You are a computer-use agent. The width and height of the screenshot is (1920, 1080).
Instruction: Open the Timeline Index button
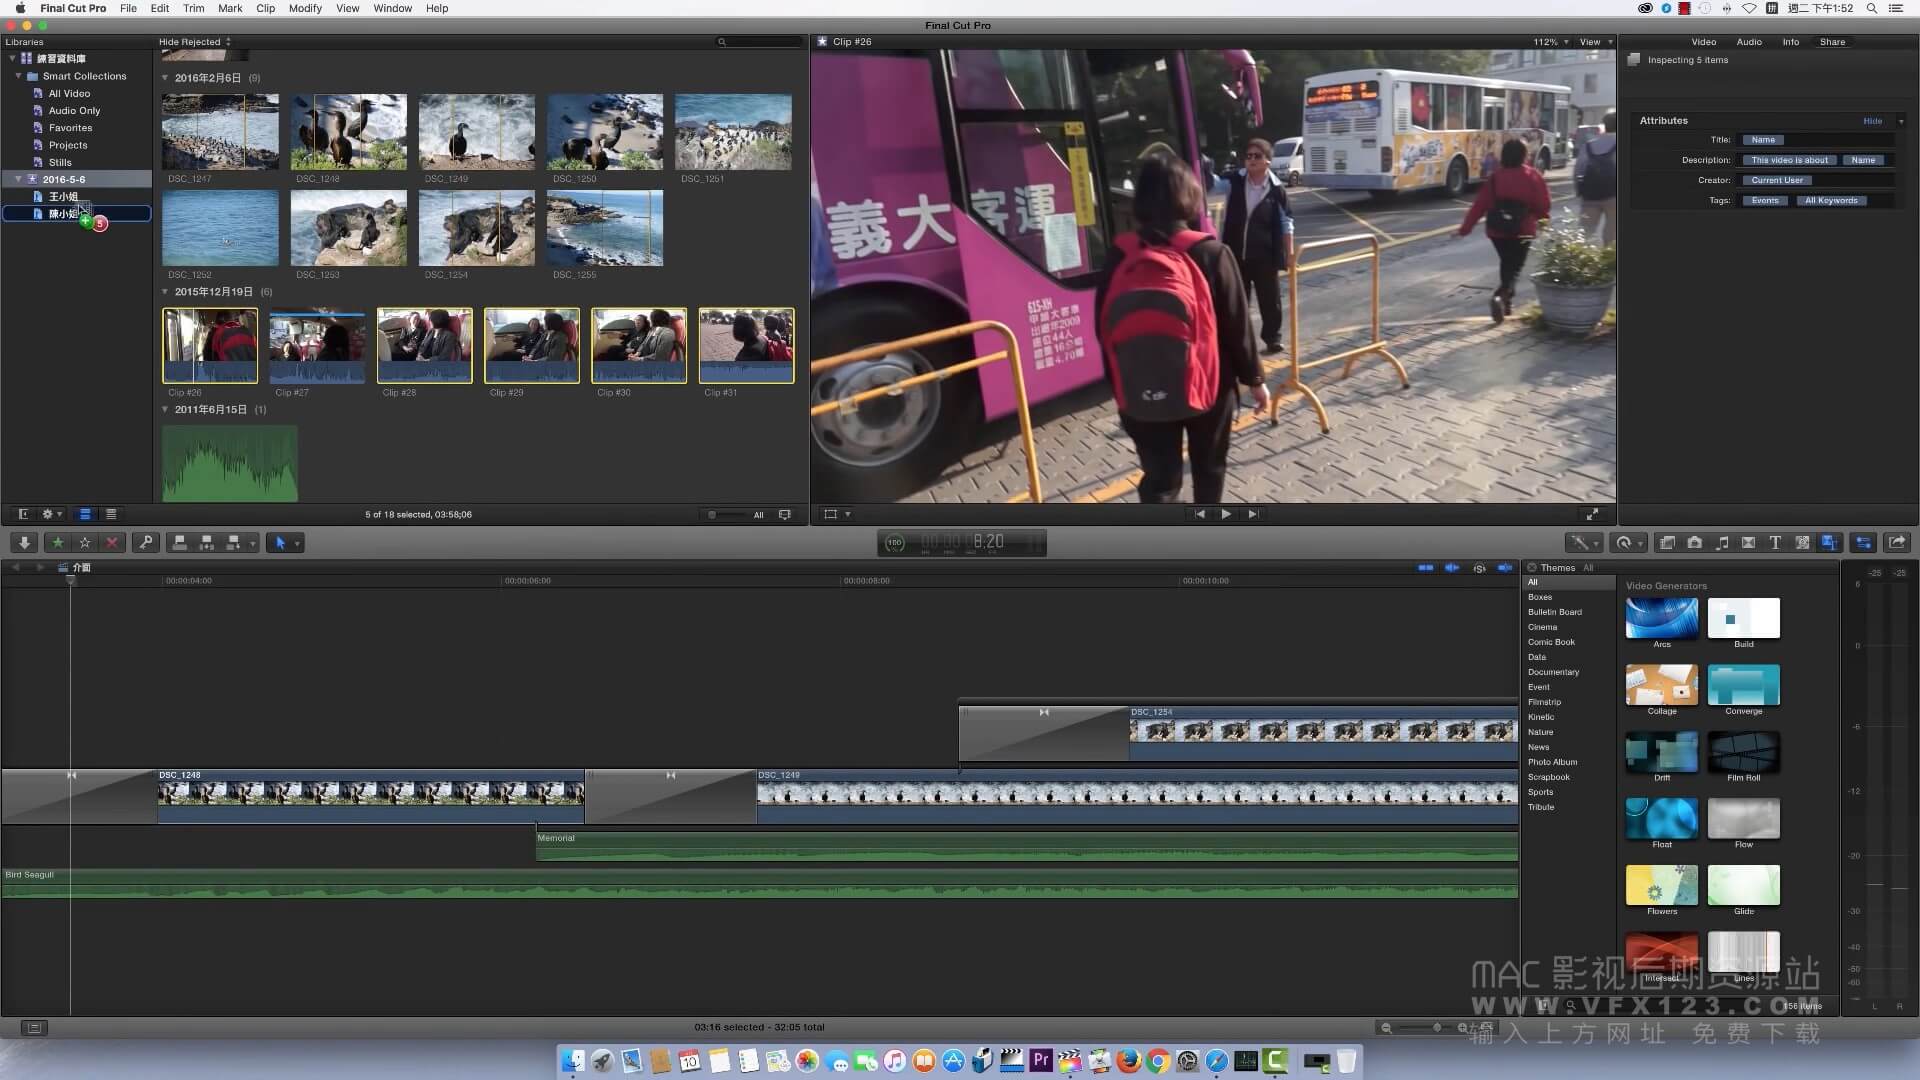[x=34, y=1027]
